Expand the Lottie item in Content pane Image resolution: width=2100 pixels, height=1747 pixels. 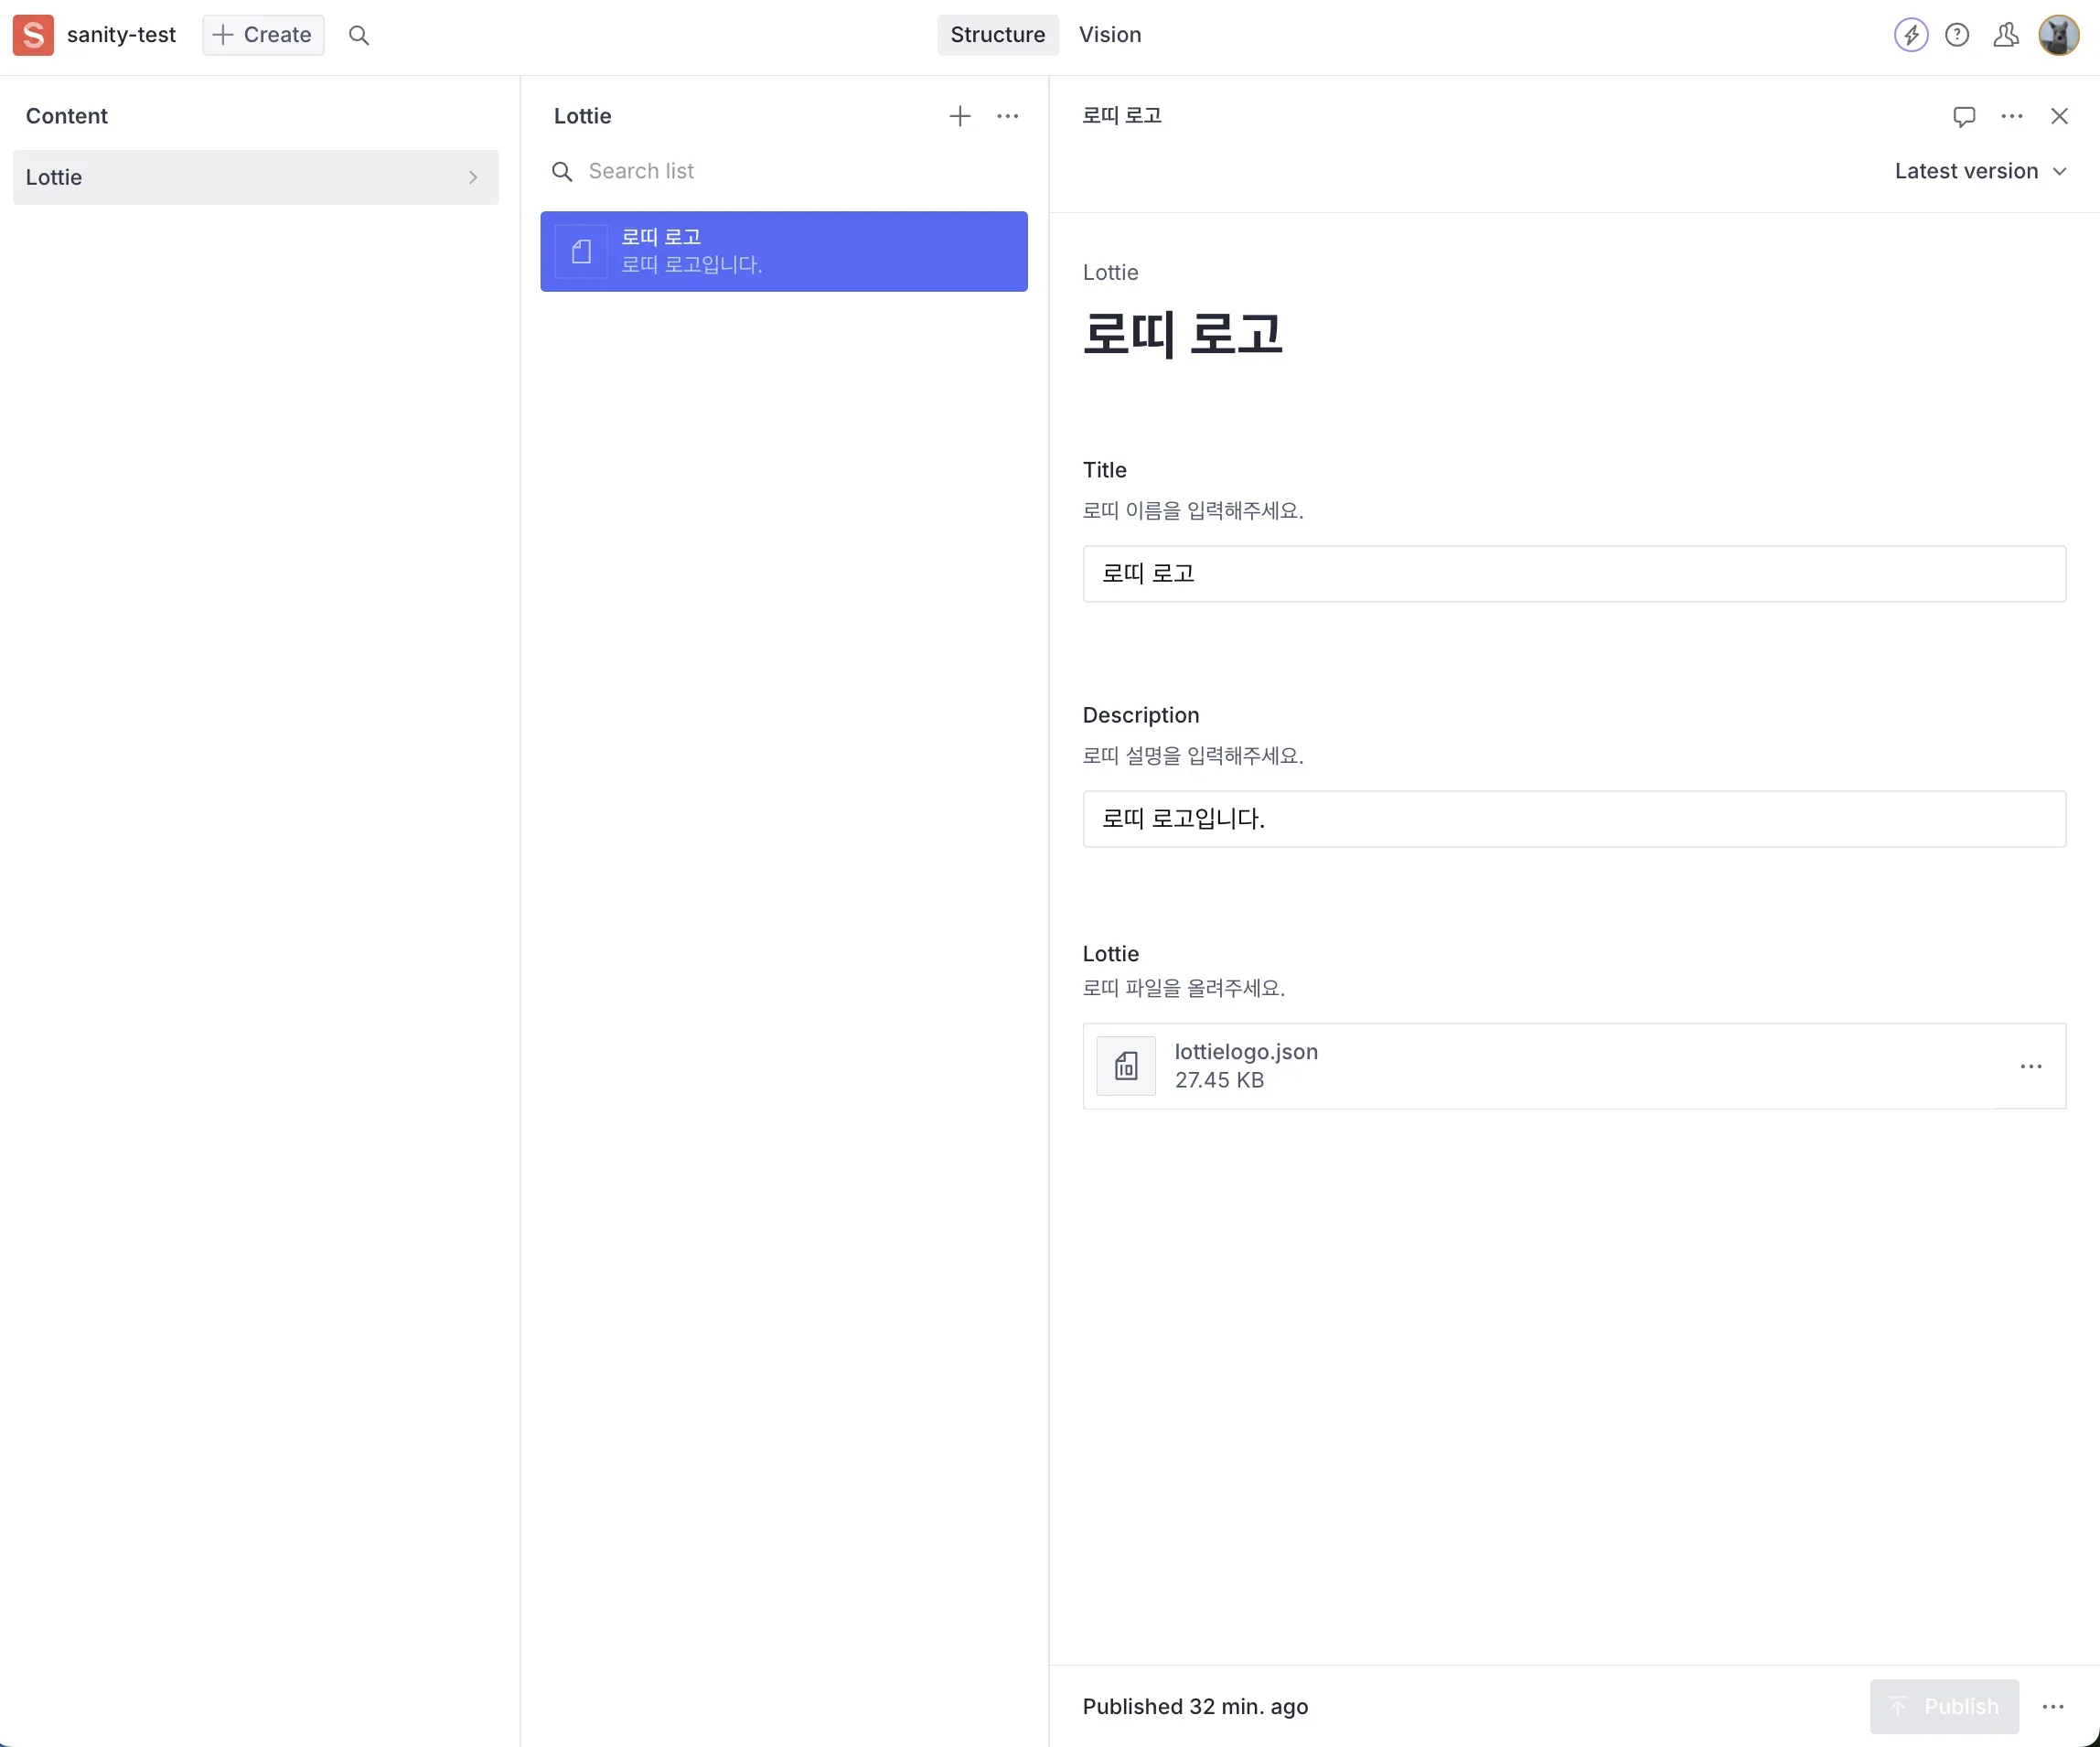(x=472, y=177)
